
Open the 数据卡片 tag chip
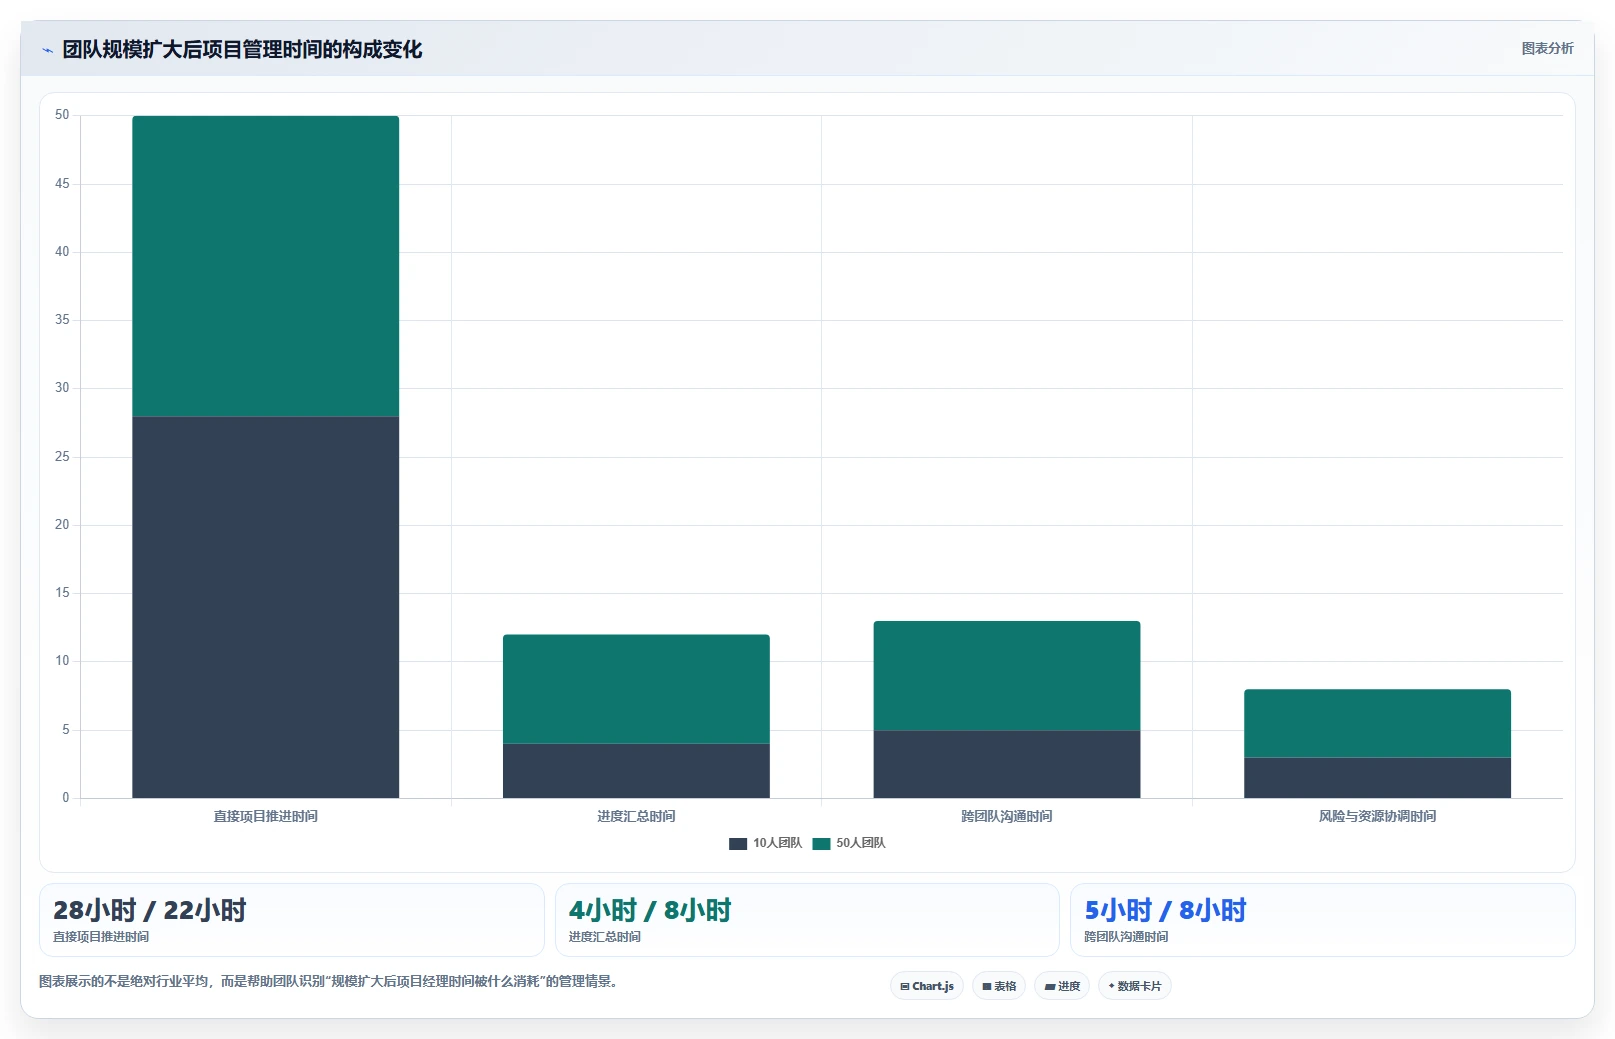[x=1135, y=986]
